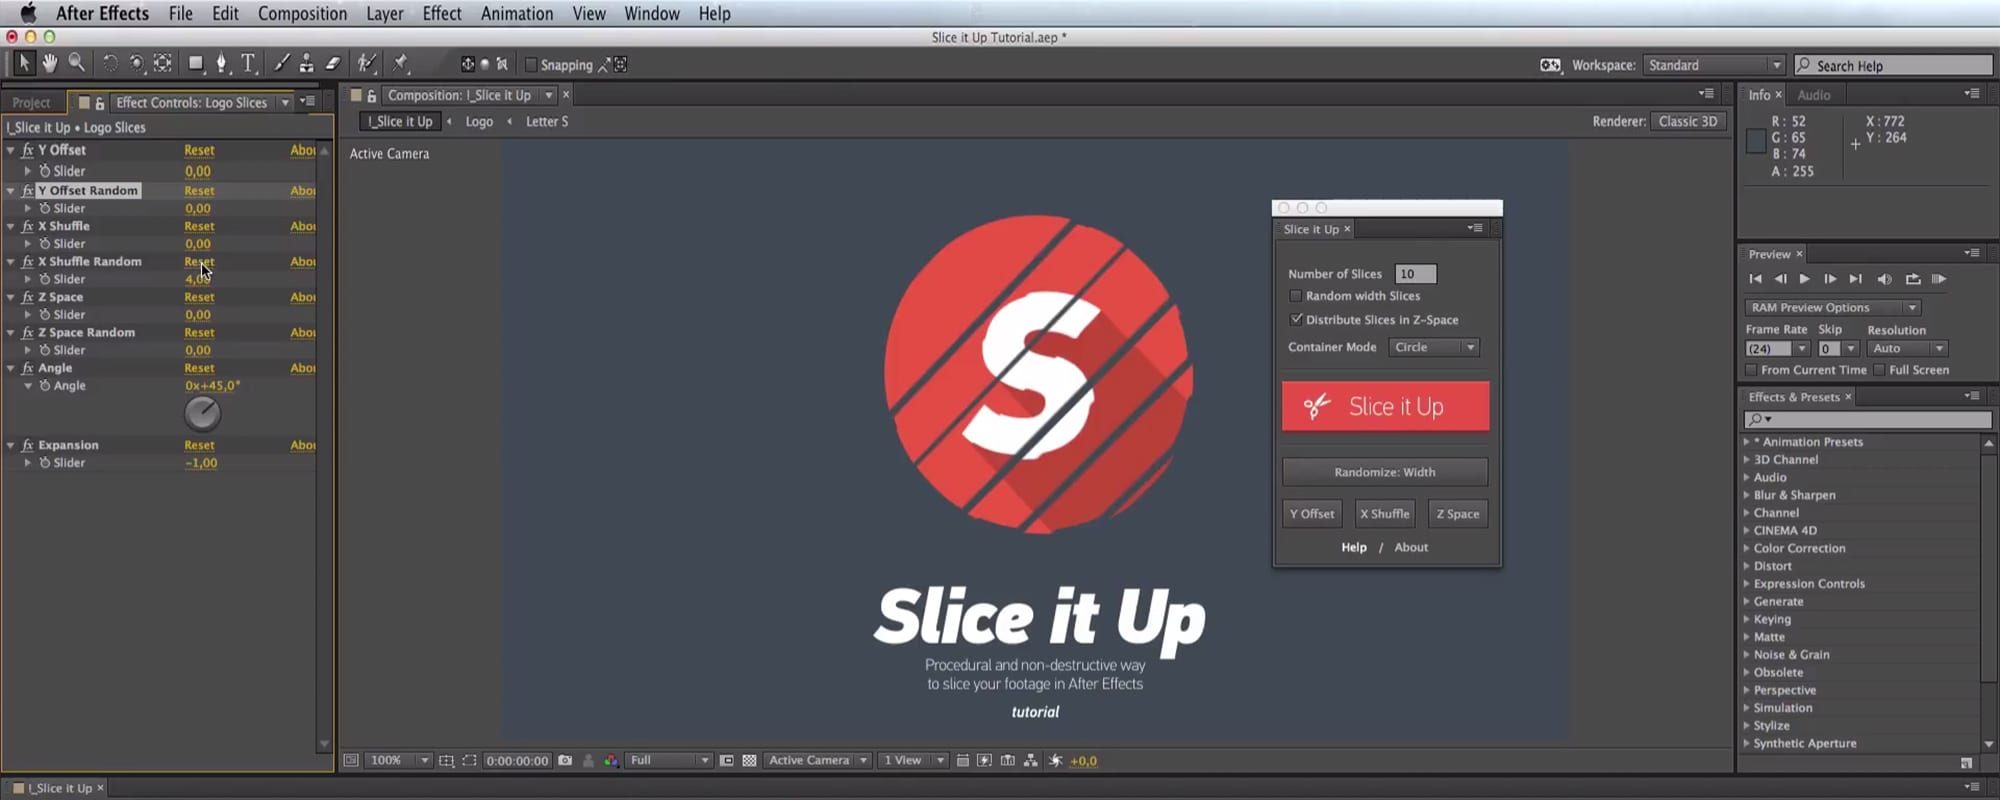Viewport: 2000px width, 800px height.
Task: Jump to first frame in Preview panel
Action: coord(1755,279)
